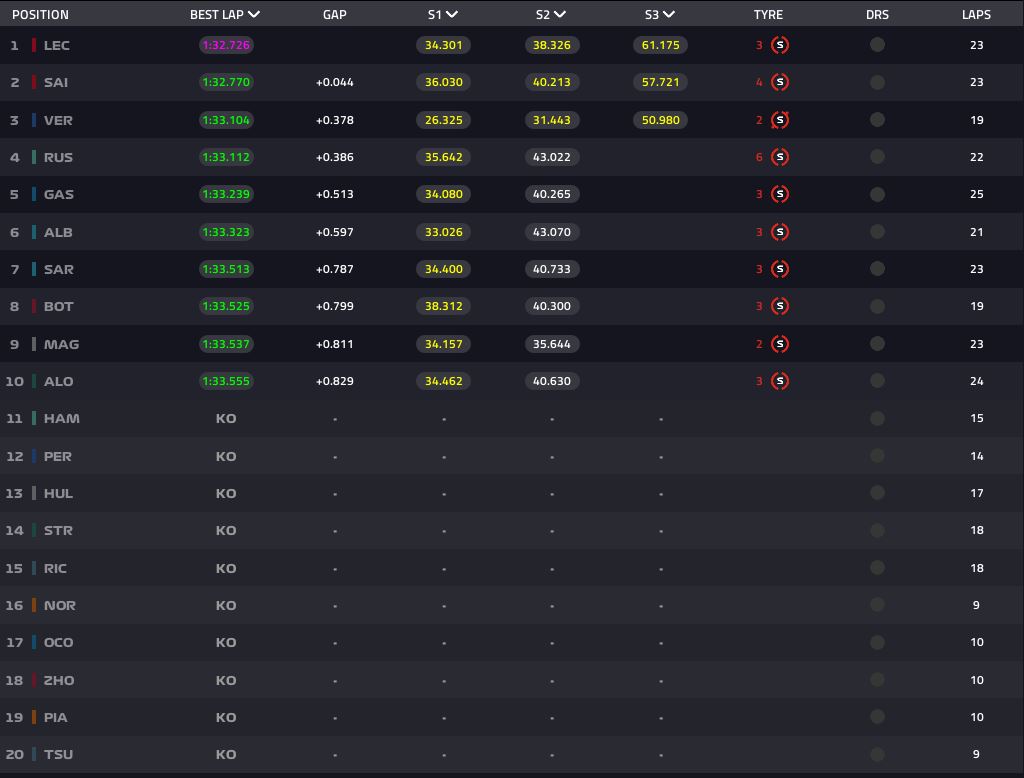1024x778 pixels.
Task: Click MAG's soft tyre icon
Action: point(780,344)
